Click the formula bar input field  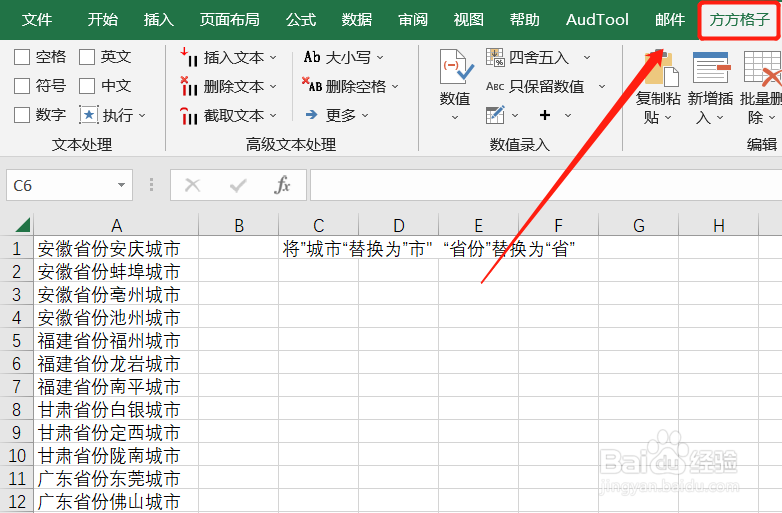(x=546, y=185)
